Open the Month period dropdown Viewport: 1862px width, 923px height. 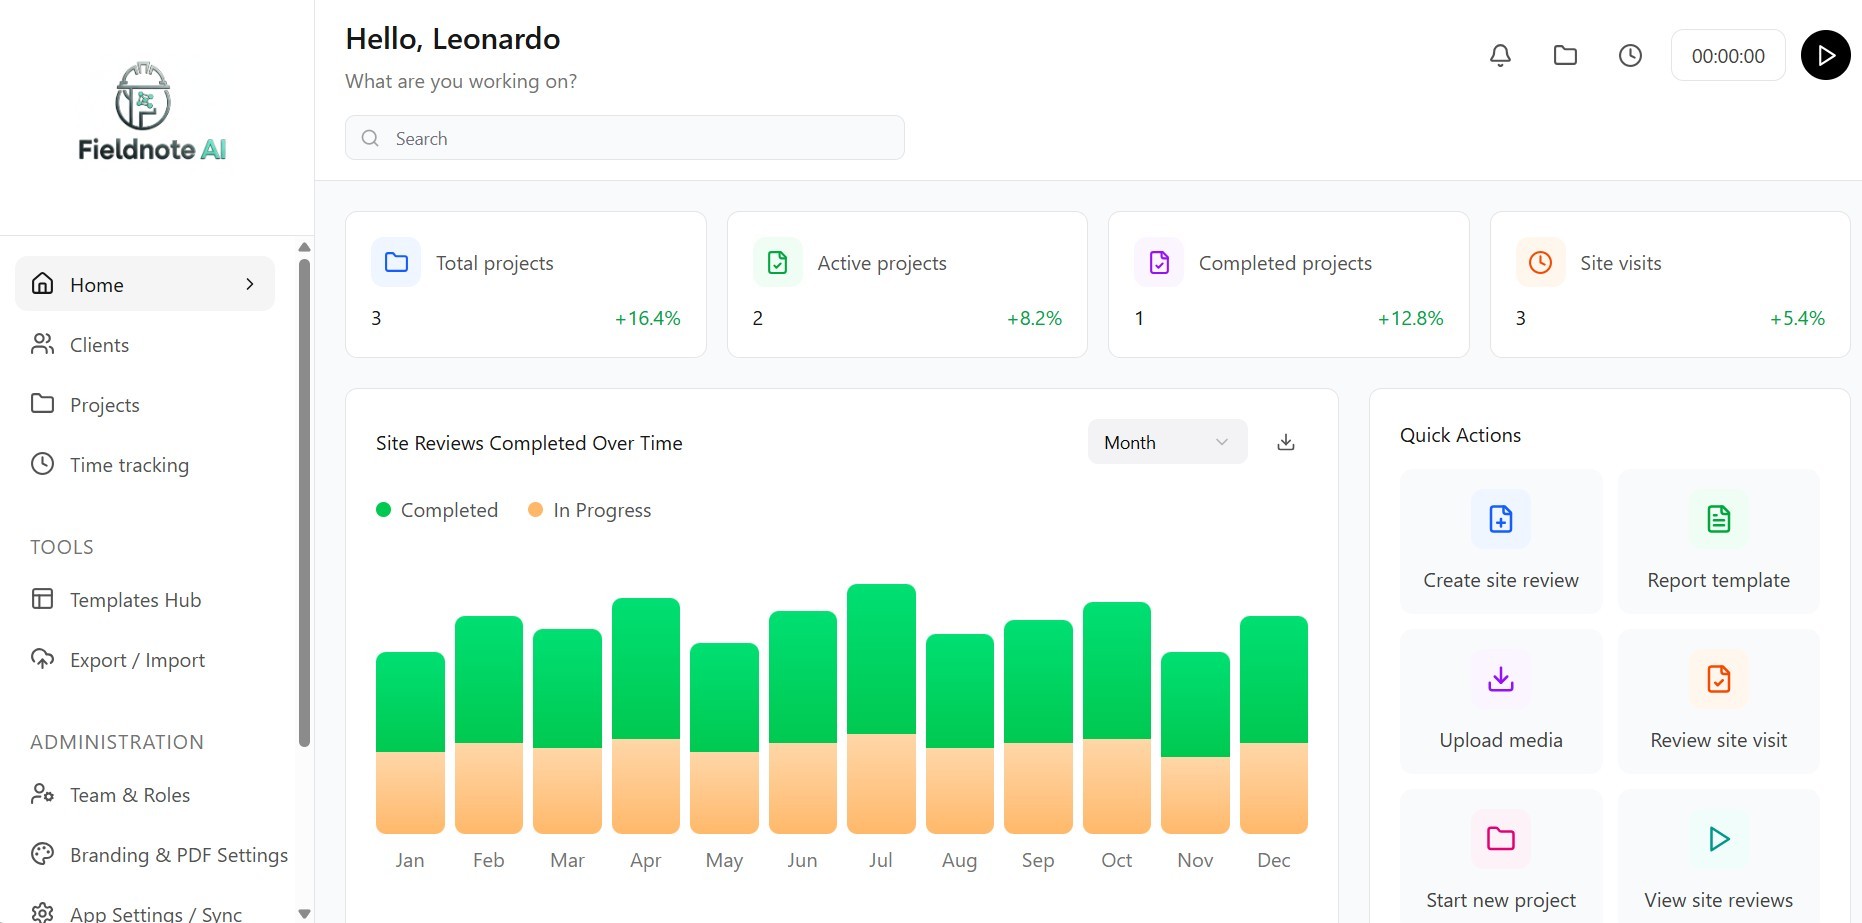pos(1167,442)
